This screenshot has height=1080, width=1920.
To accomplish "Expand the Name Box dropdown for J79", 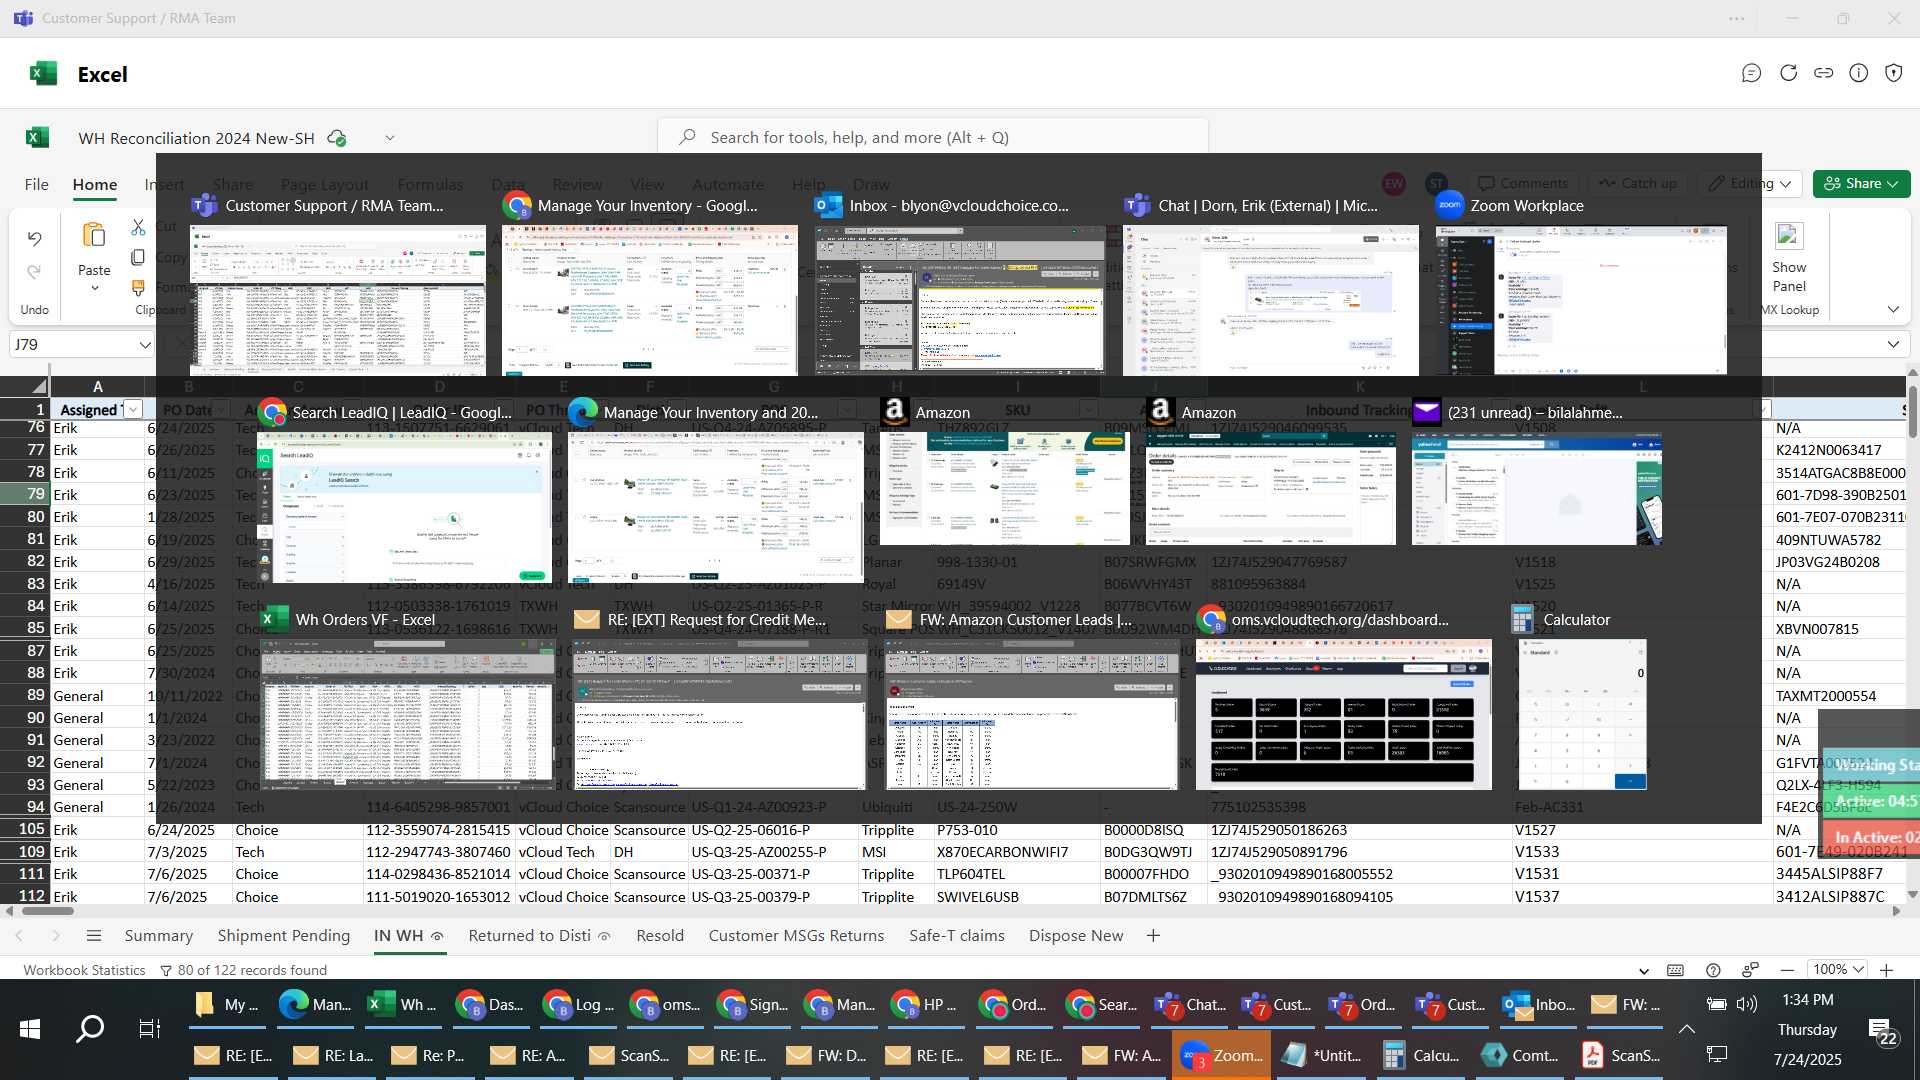I will pos(144,345).
